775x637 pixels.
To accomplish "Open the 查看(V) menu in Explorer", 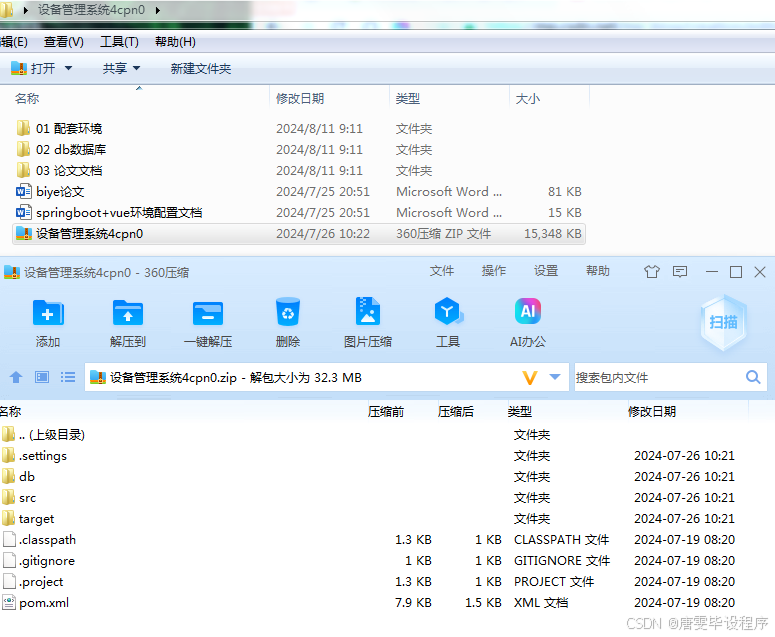I will (x=64, y=42).
